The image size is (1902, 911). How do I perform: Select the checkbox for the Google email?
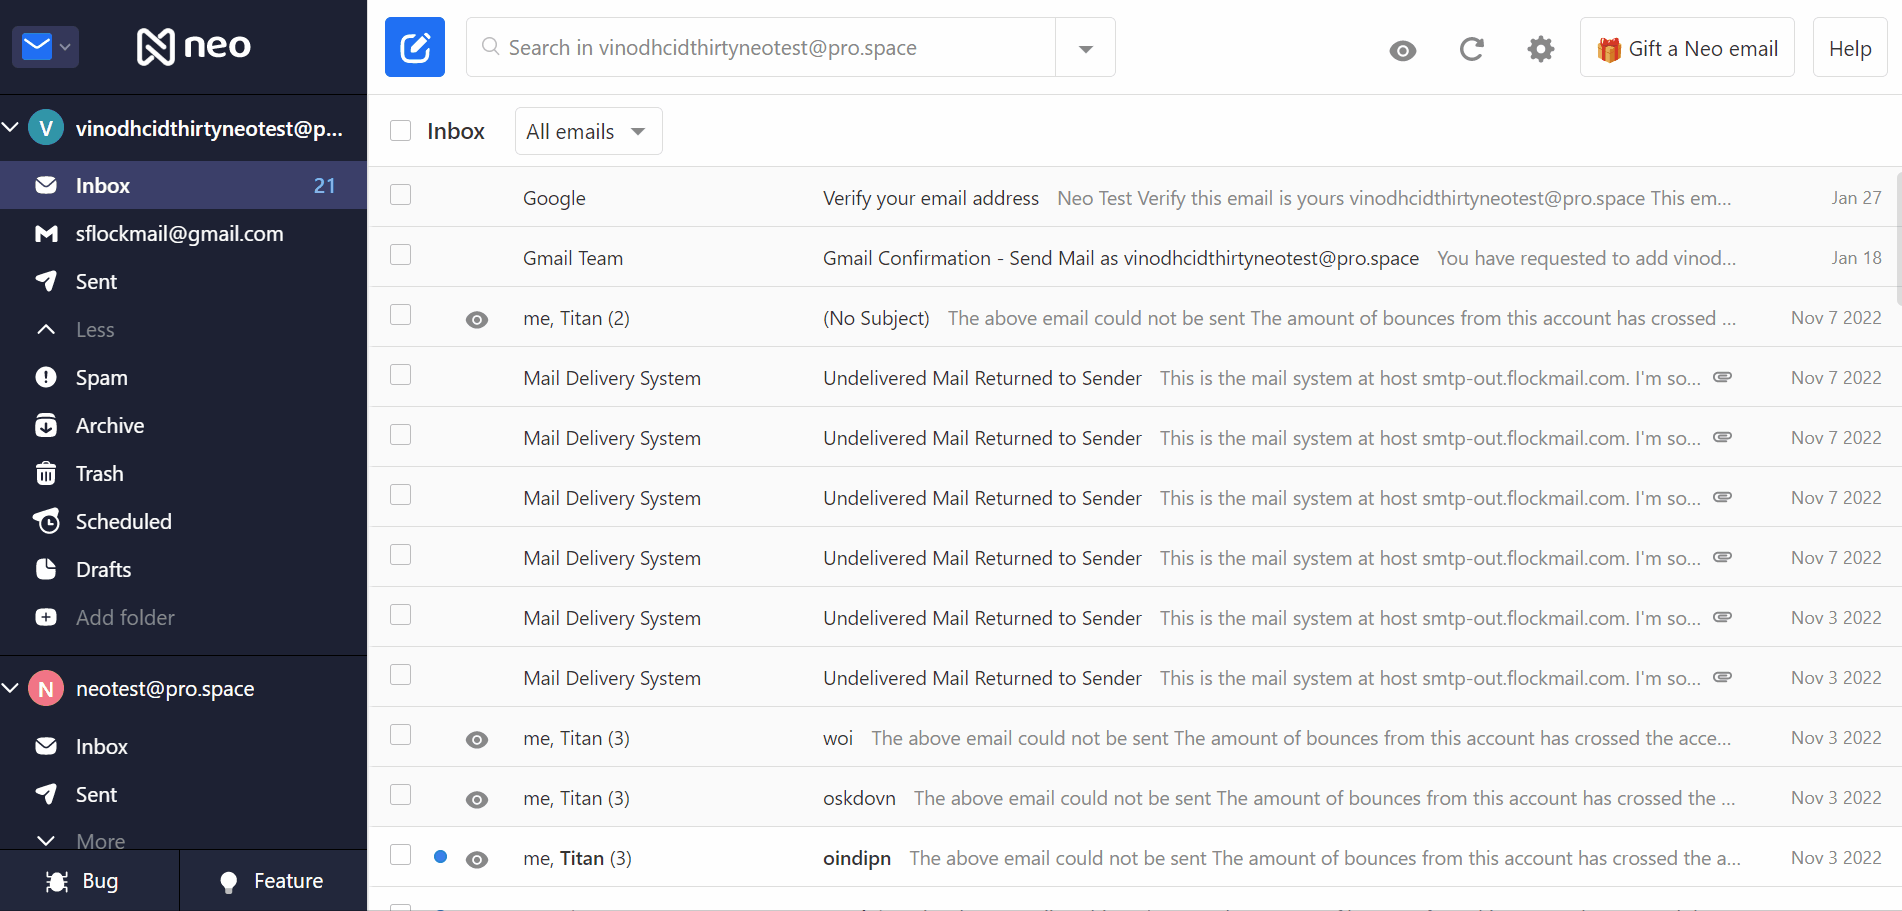coord(400,194)
